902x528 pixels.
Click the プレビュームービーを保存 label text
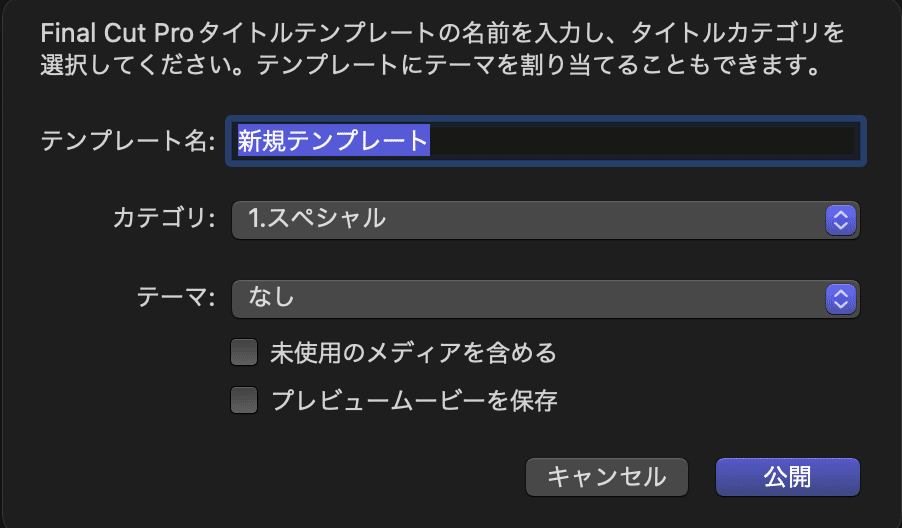click(x=413, y=402)
